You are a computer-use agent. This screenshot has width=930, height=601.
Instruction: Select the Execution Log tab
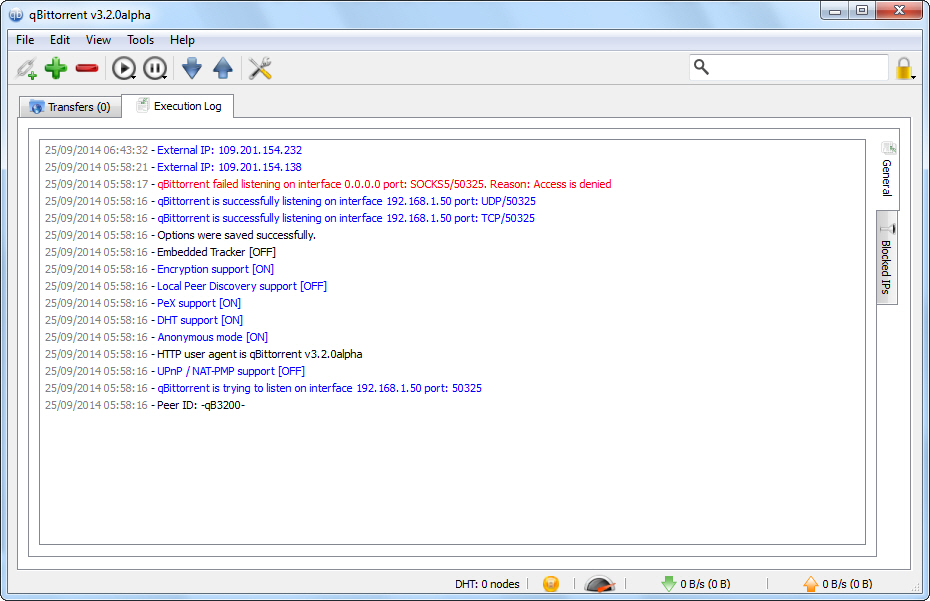click(177, 106)
